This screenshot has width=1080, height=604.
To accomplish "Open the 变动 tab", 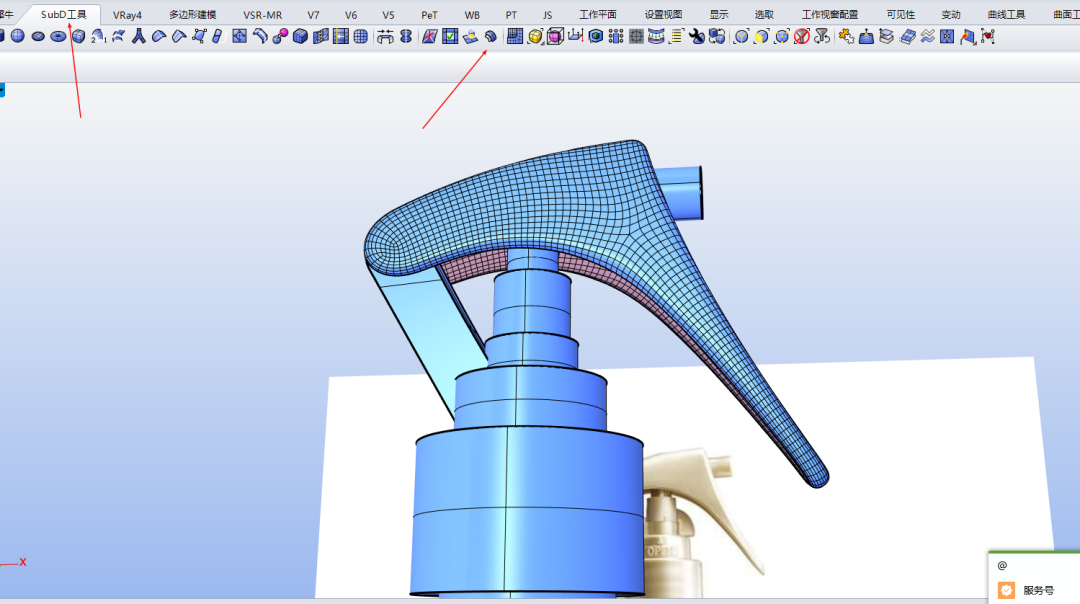I will (x=951, y=14).
